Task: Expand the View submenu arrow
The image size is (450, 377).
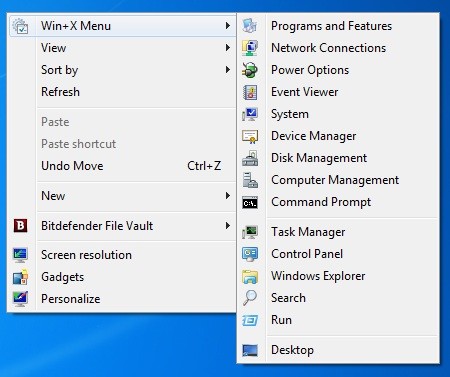Action: click(x=228, y=48)
